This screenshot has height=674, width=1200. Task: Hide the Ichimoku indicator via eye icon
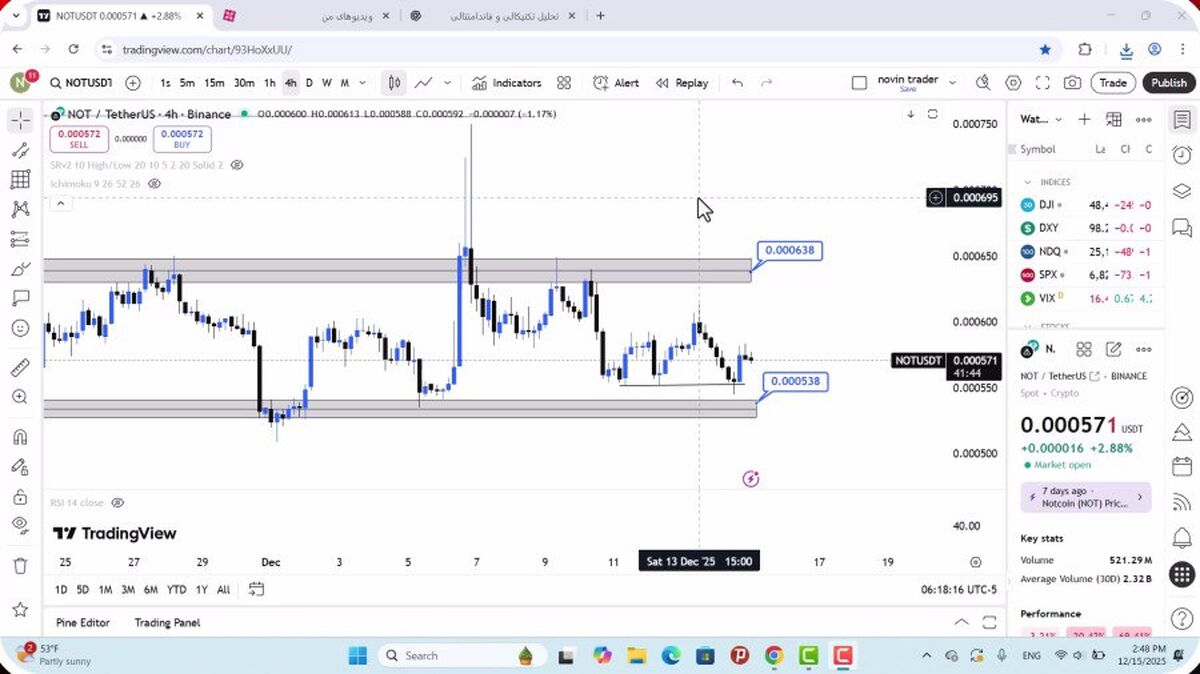(x=154, y=184)
